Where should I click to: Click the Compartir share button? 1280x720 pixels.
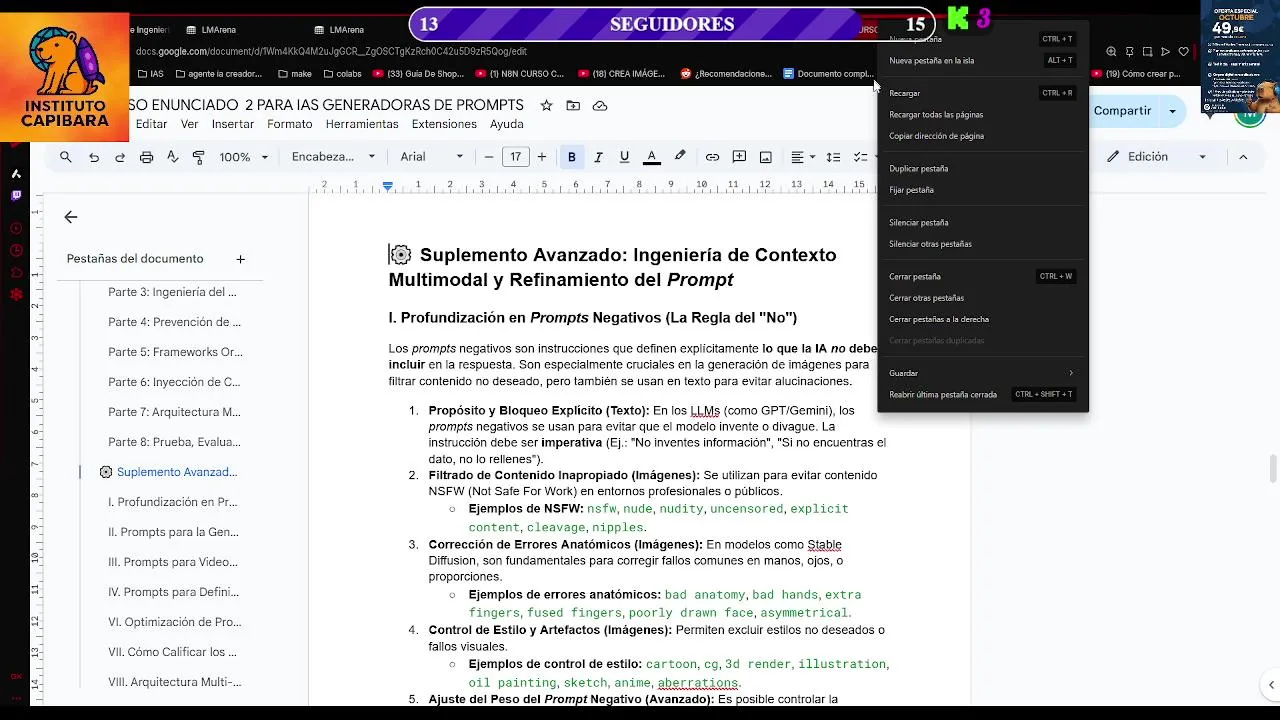(1122, 111)
